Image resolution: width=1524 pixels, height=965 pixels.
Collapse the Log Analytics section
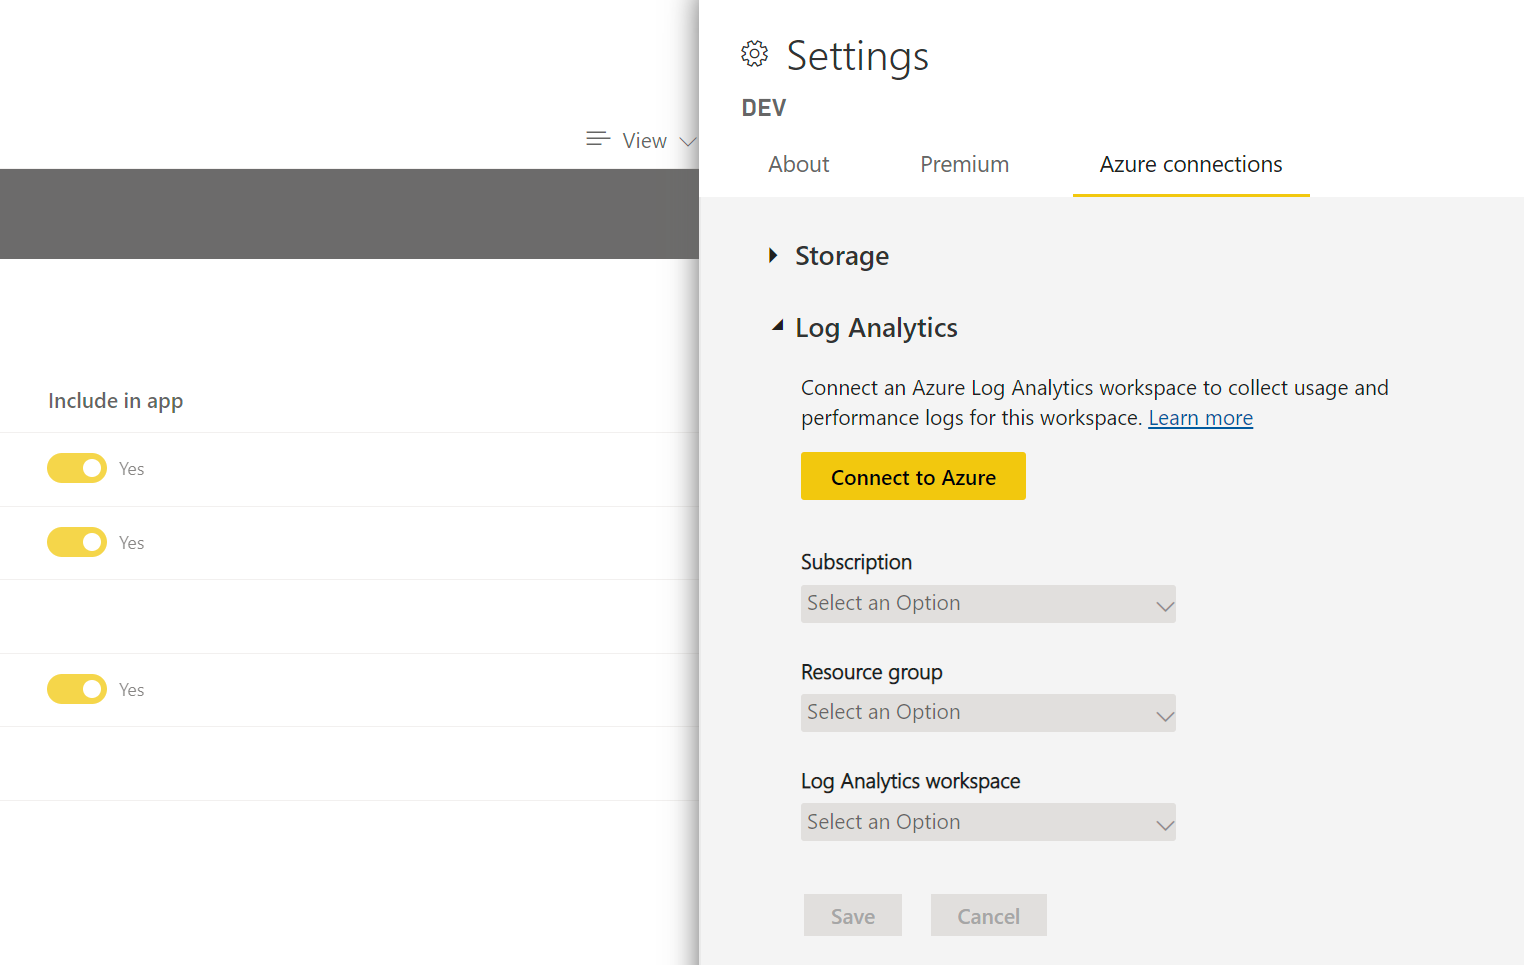pyautogui.click(x=777, y=326)
